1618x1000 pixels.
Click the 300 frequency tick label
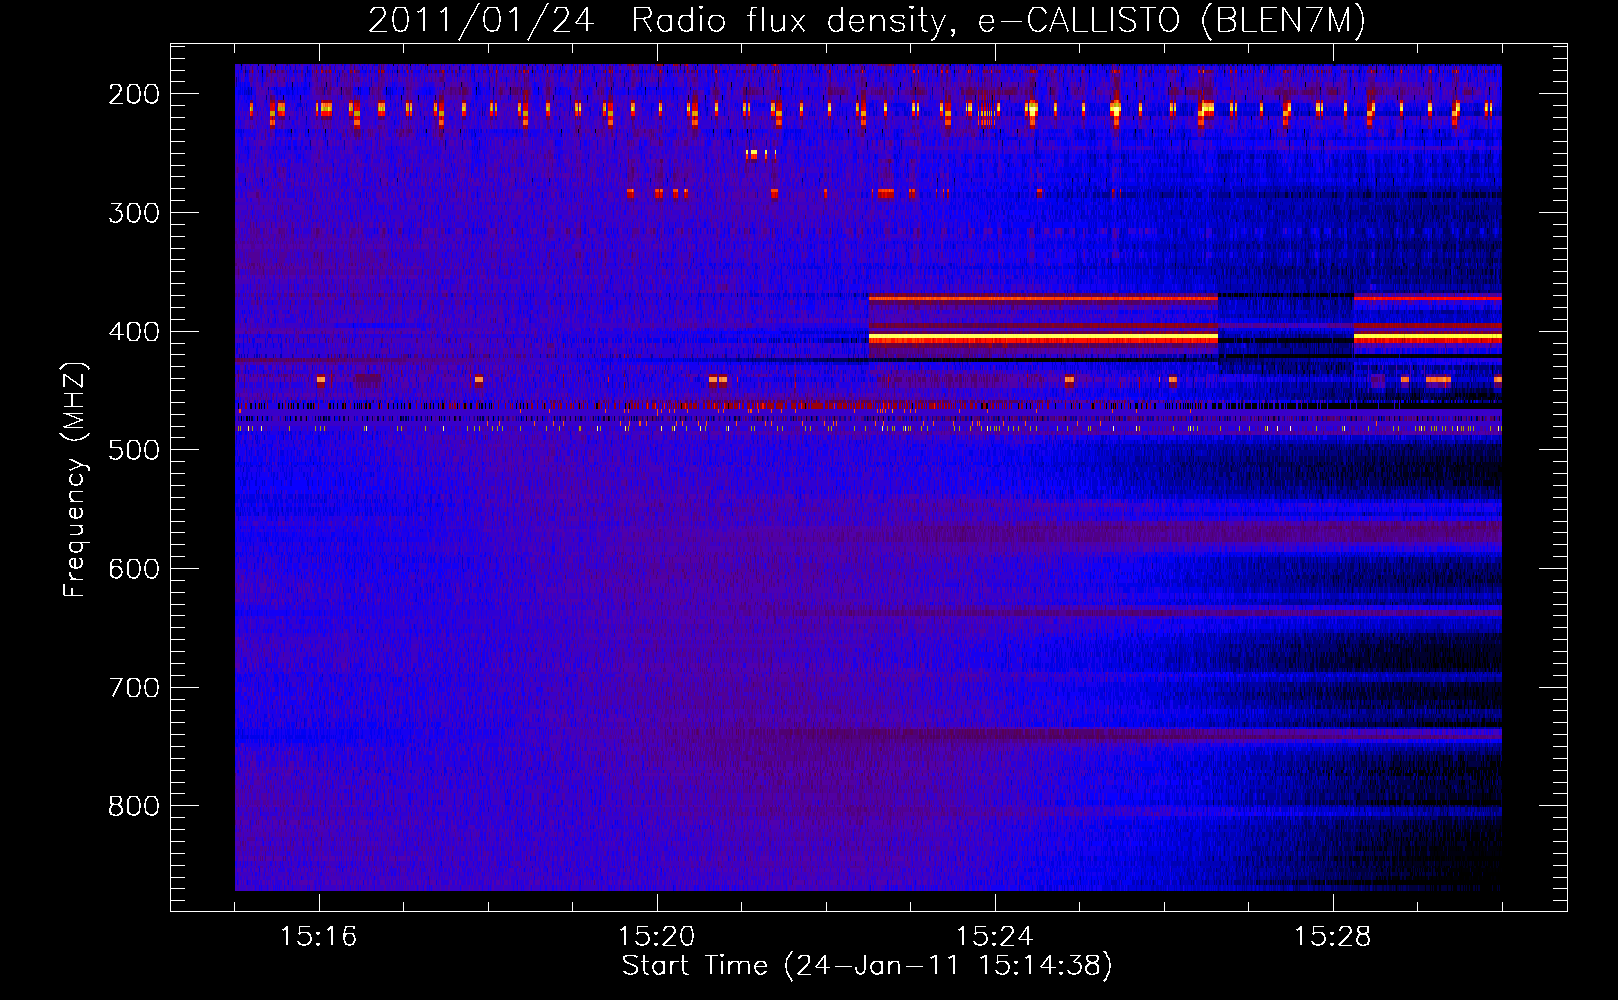pyautogui.click(x=134, y=212)
